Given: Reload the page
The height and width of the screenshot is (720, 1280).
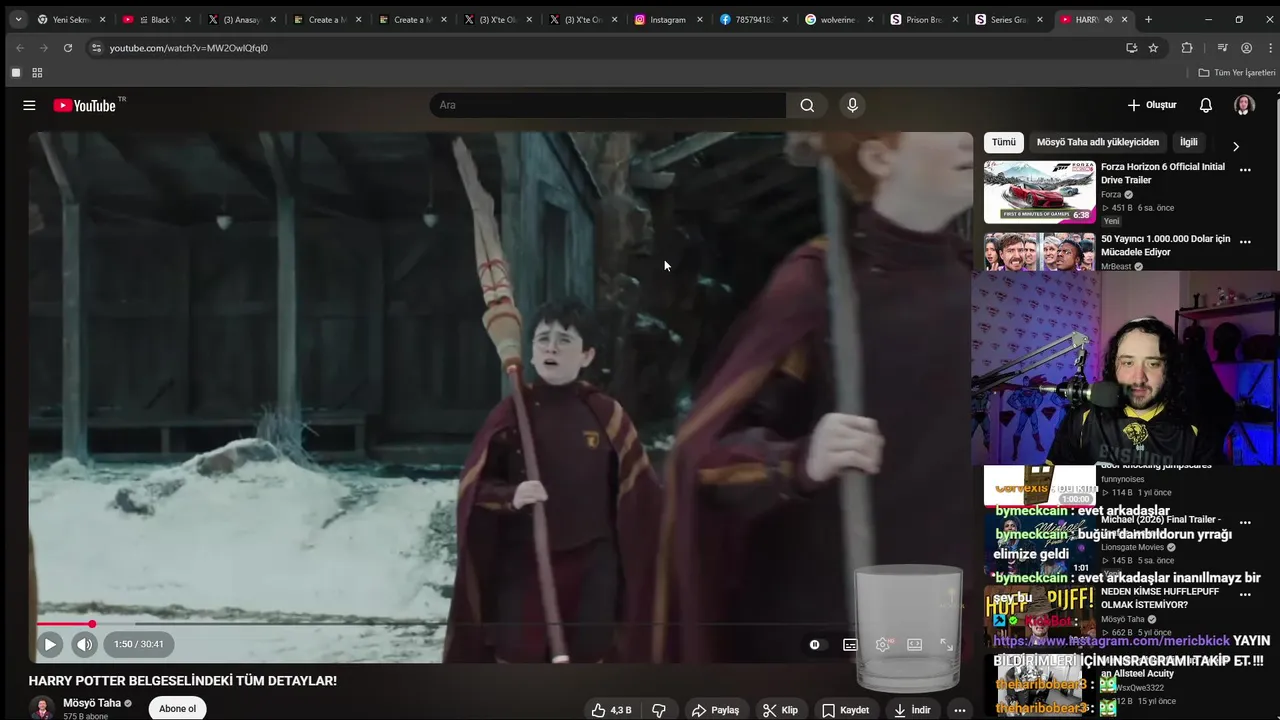Looking at the screenshot, I should pyautogui.click(x=67, y=48).
